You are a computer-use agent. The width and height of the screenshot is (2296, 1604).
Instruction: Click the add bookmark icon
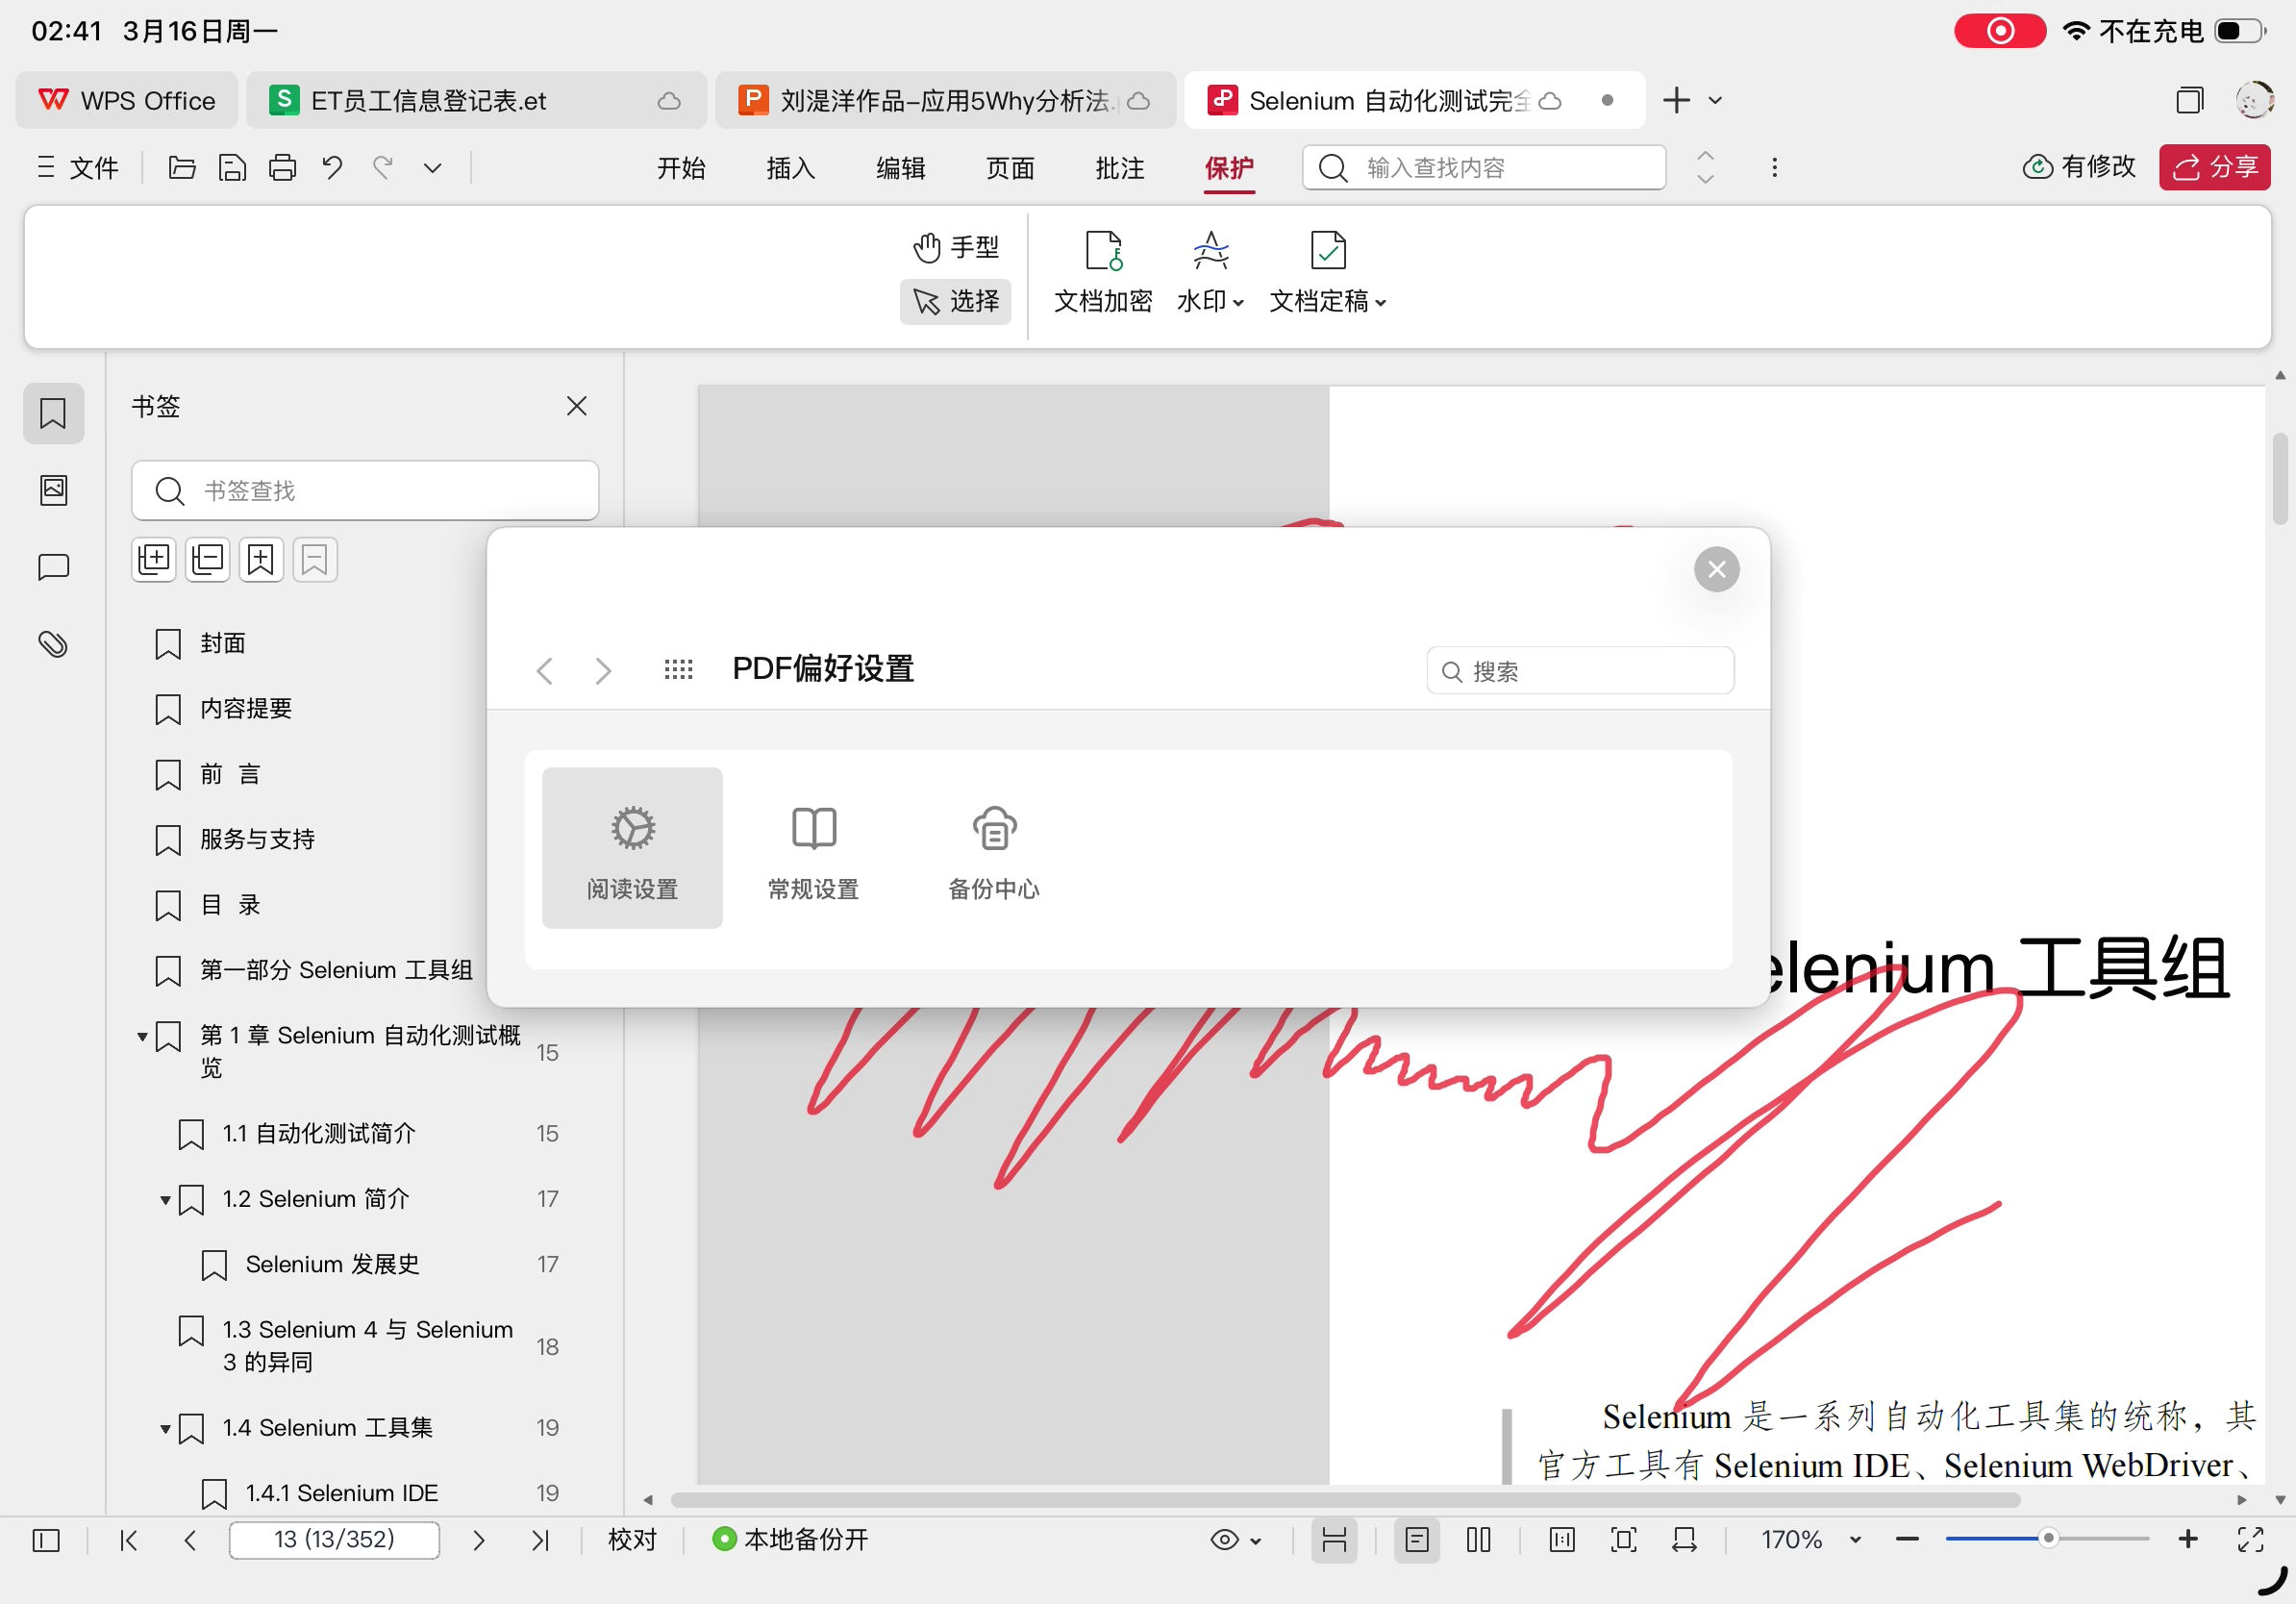coord(261,559)
